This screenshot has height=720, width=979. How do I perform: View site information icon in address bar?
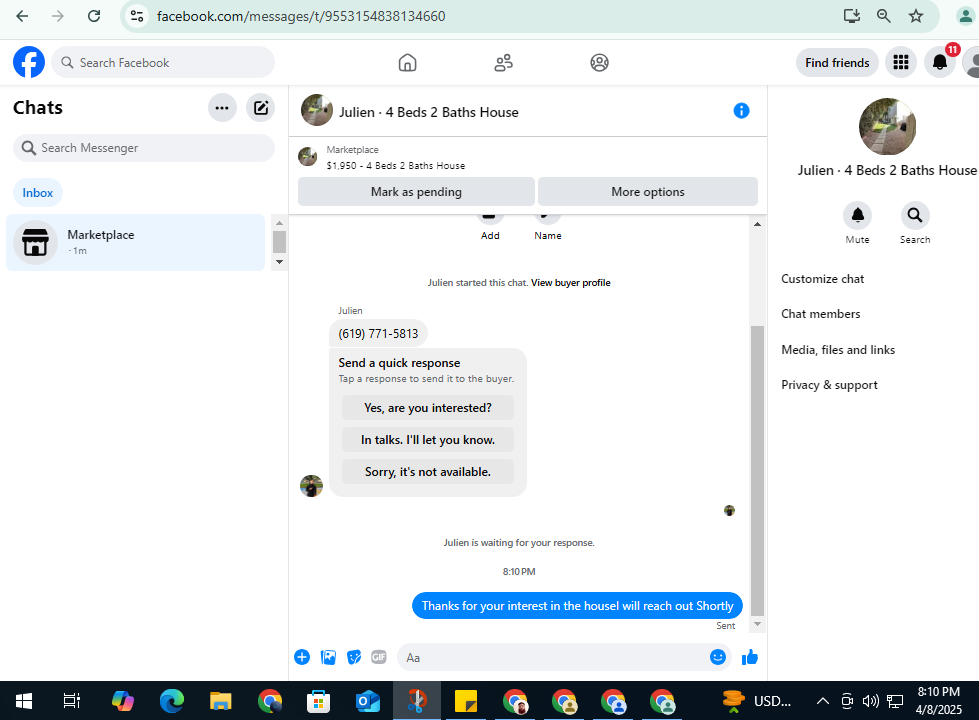click(137, 16)
